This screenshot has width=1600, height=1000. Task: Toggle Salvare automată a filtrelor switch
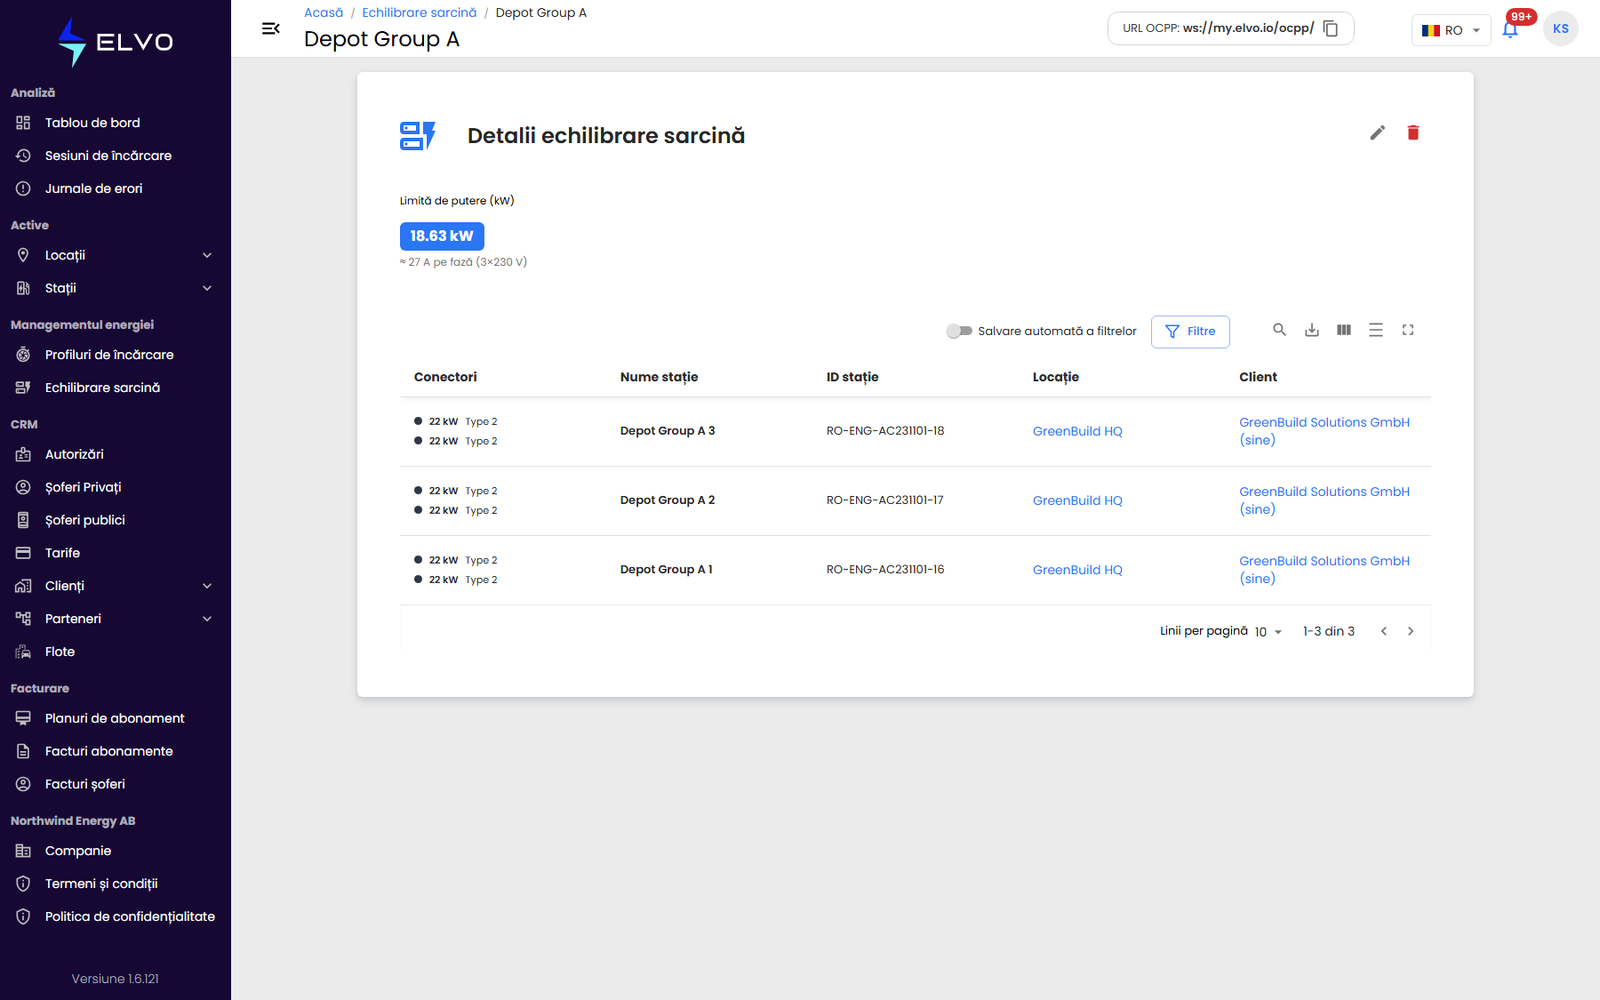point(959,331)
